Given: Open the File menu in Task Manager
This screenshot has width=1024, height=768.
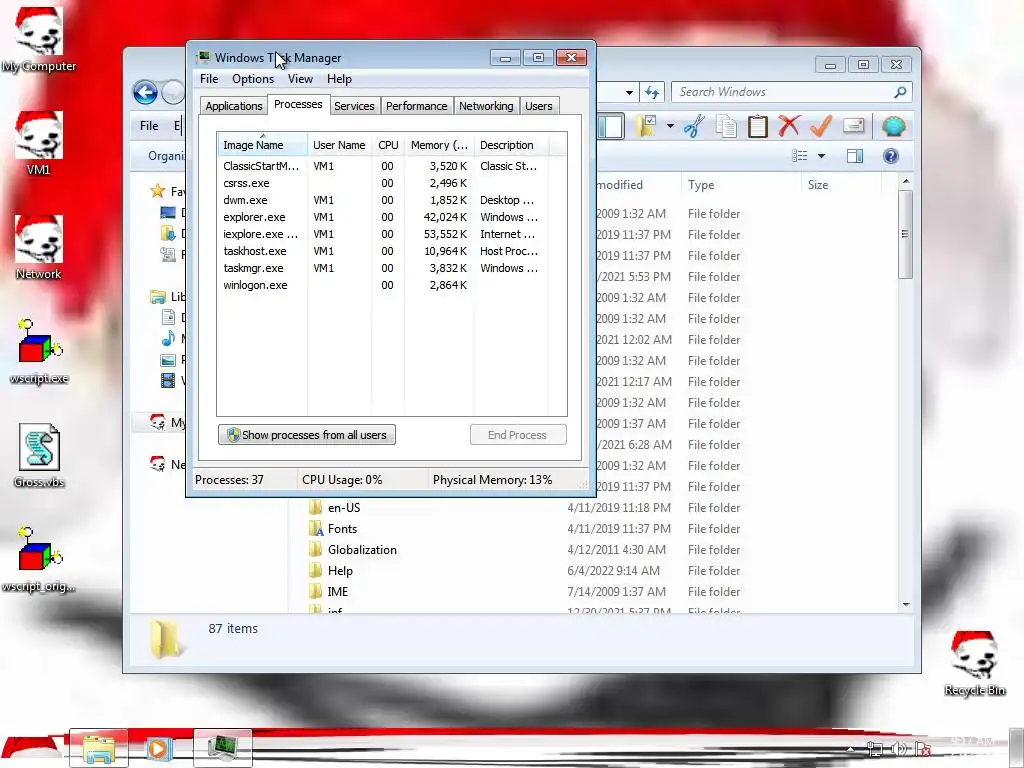Looking at the screenshot, I should click(x=209, y=79).
